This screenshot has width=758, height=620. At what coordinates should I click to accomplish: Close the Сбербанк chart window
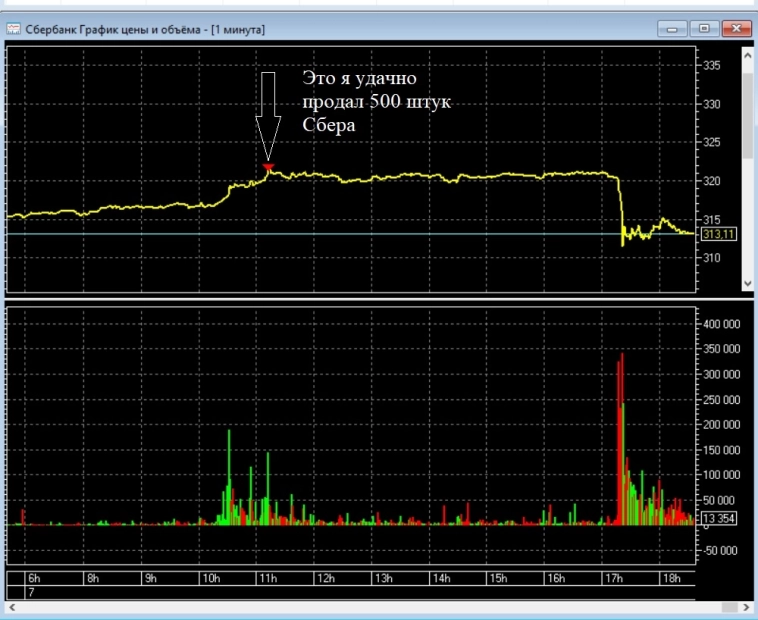[737, 28]
